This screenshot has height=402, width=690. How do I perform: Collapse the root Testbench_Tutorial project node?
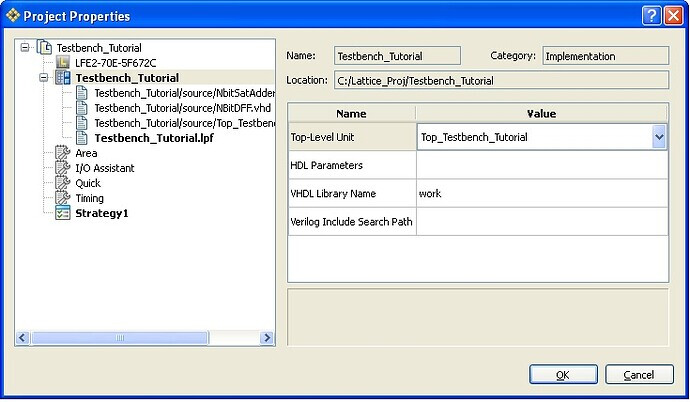click(25, 47)
